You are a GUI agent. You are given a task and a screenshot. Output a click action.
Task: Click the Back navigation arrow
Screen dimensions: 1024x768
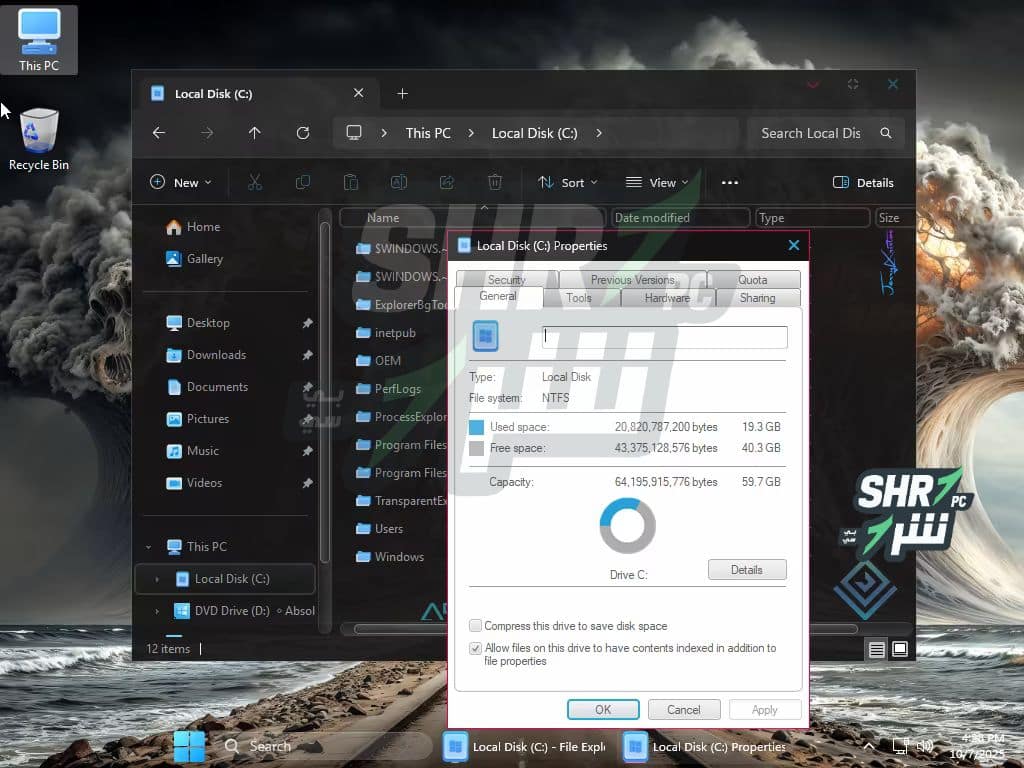pos(158,133)
